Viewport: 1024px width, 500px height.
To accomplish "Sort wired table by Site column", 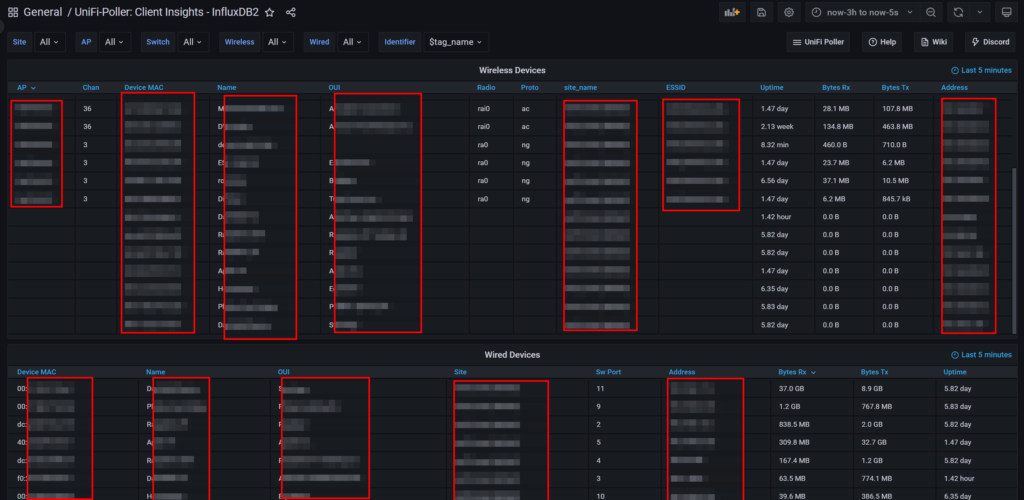I will coord(460,372).
